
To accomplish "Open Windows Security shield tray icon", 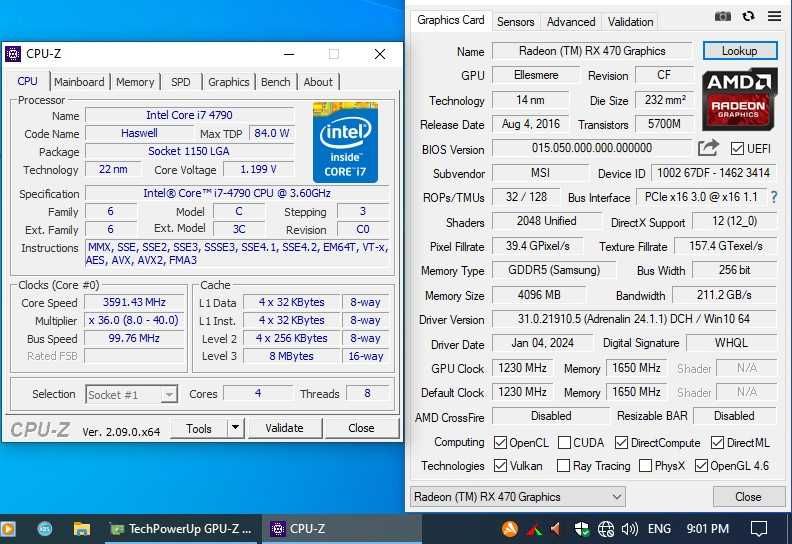I will [582, 529].
